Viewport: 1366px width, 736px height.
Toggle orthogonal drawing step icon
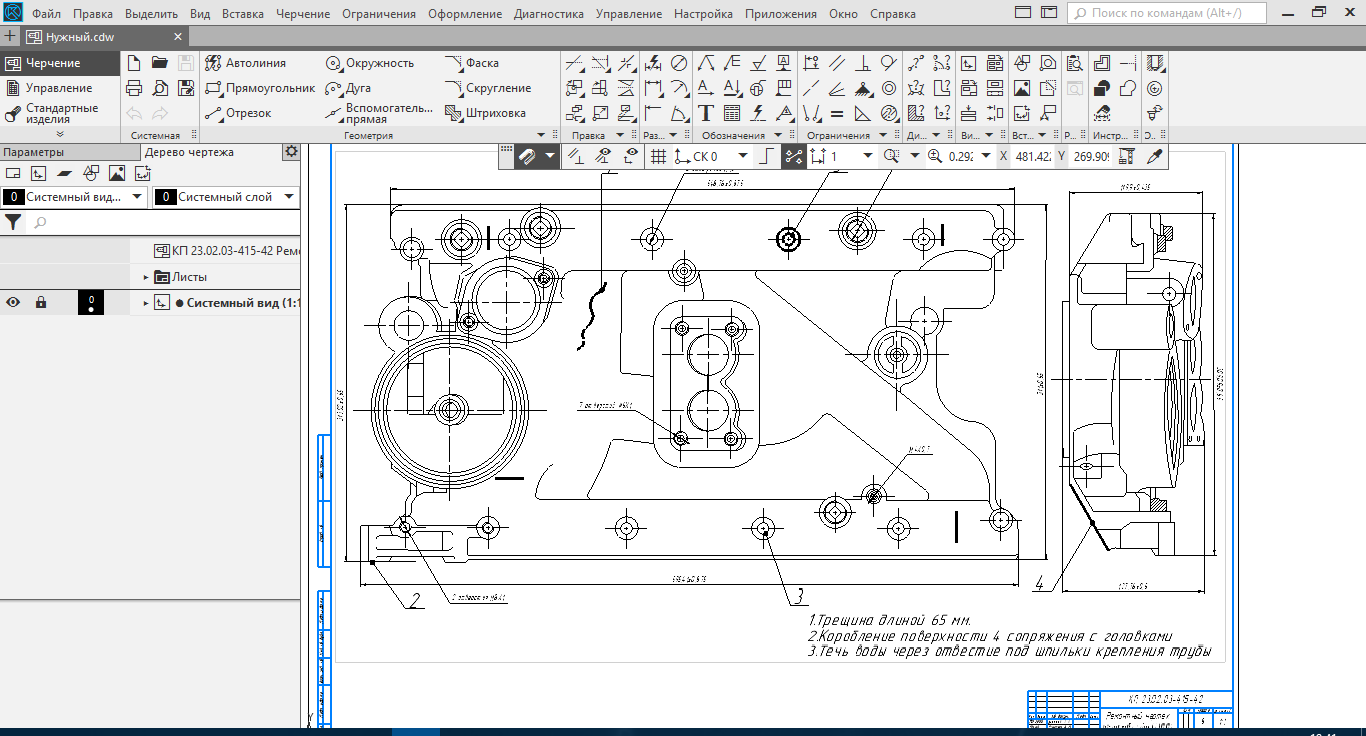(x=766, y=156)
